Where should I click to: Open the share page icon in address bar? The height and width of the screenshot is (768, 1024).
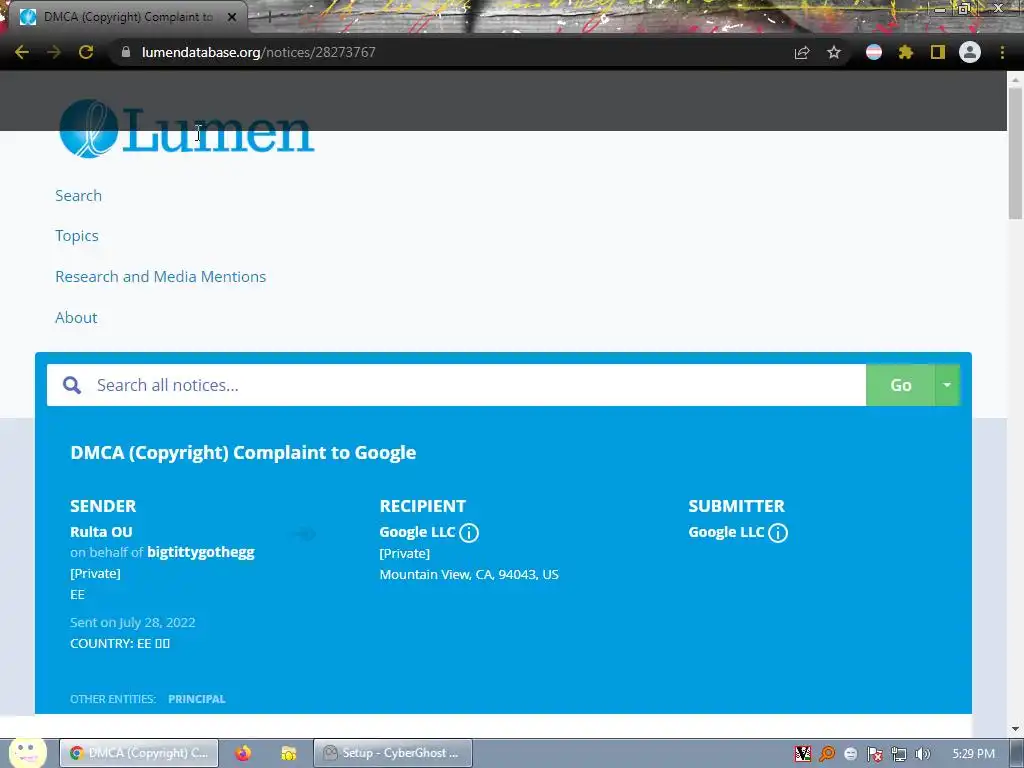pyautogui.click(x=802, y=53)
